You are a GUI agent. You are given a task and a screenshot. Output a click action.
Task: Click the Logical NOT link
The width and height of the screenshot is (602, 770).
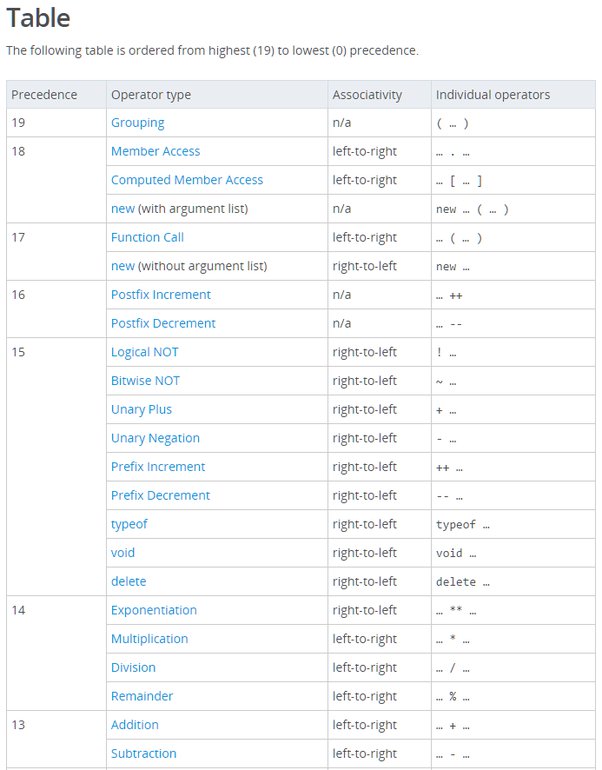click(144, 352)
